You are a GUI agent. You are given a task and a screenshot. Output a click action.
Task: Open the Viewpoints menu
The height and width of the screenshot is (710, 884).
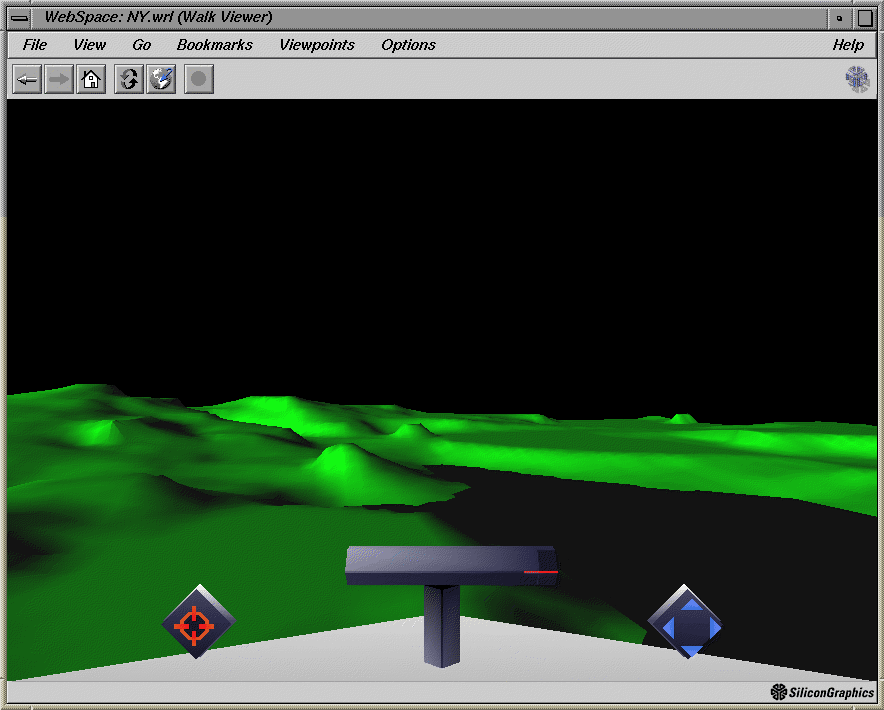pyautogui.click(x=317, y=45)
